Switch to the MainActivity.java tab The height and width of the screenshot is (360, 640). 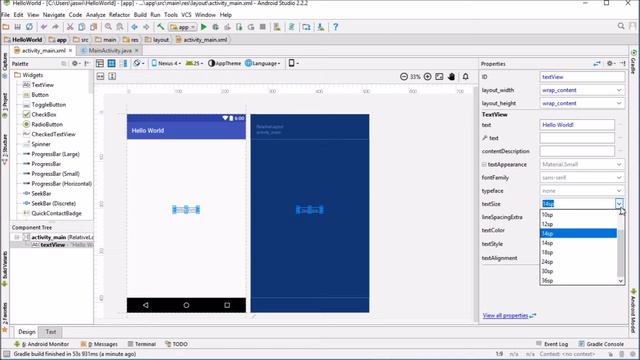pyautogui.click(x=110, y=51)
